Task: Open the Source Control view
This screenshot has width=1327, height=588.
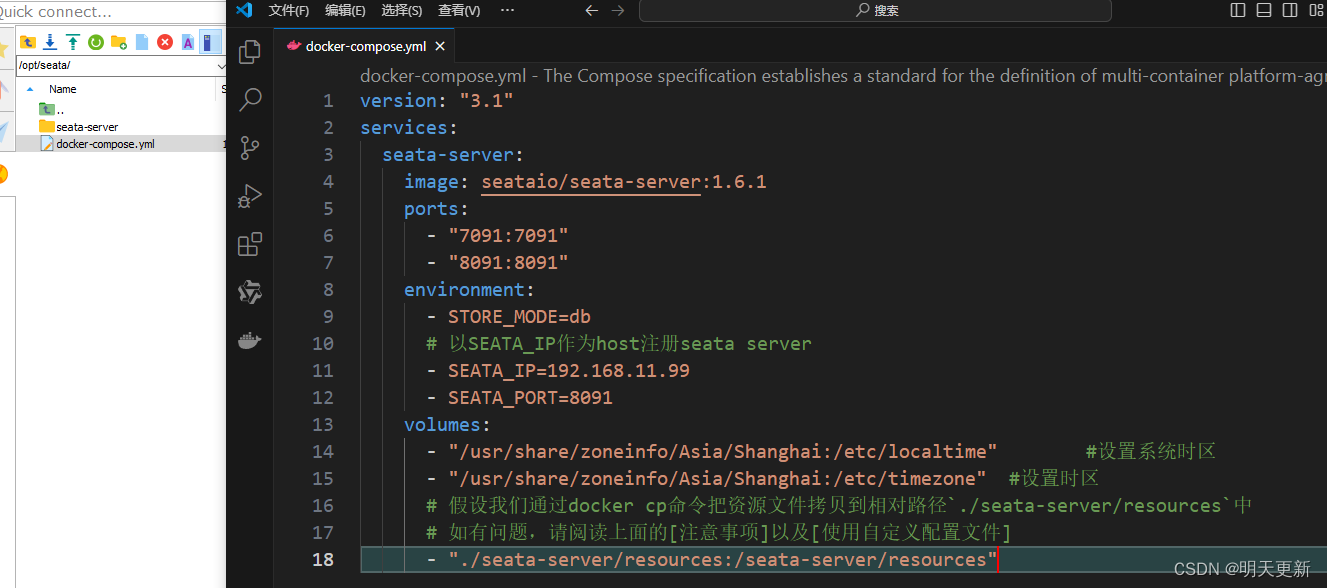Action: (249, 148)
